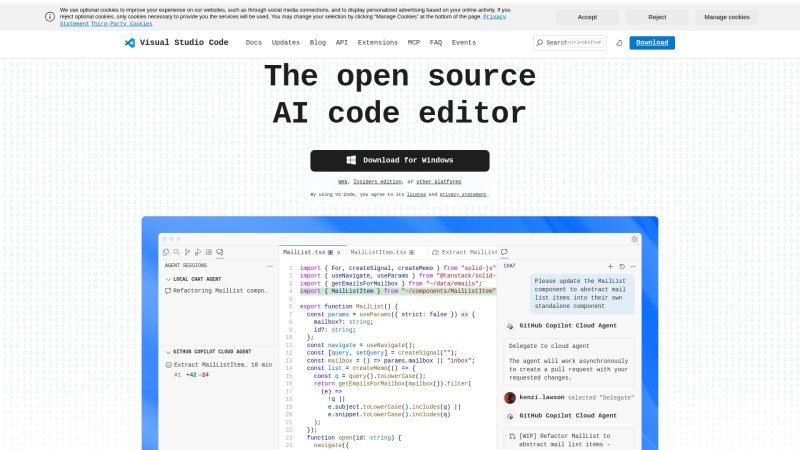800x450 pixels.
Task: Select the Refactoring MailList compo… session
Action: [219, 291]
